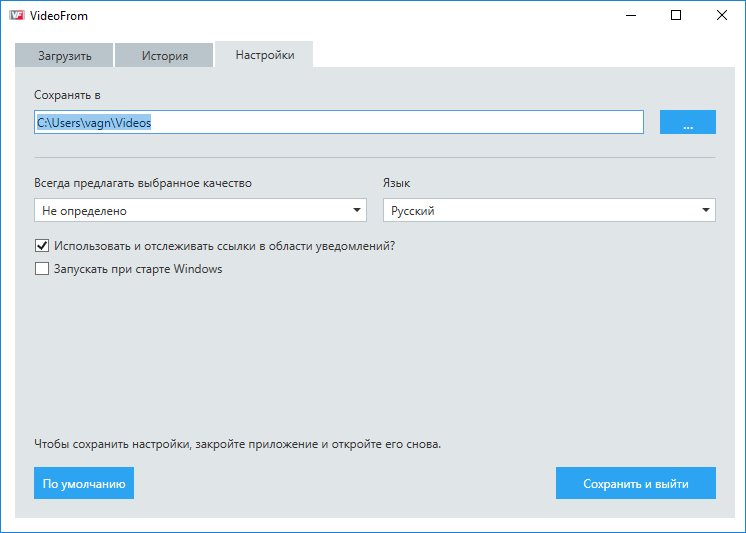Select the Настройки tab
746x533 pixels.
264,55
